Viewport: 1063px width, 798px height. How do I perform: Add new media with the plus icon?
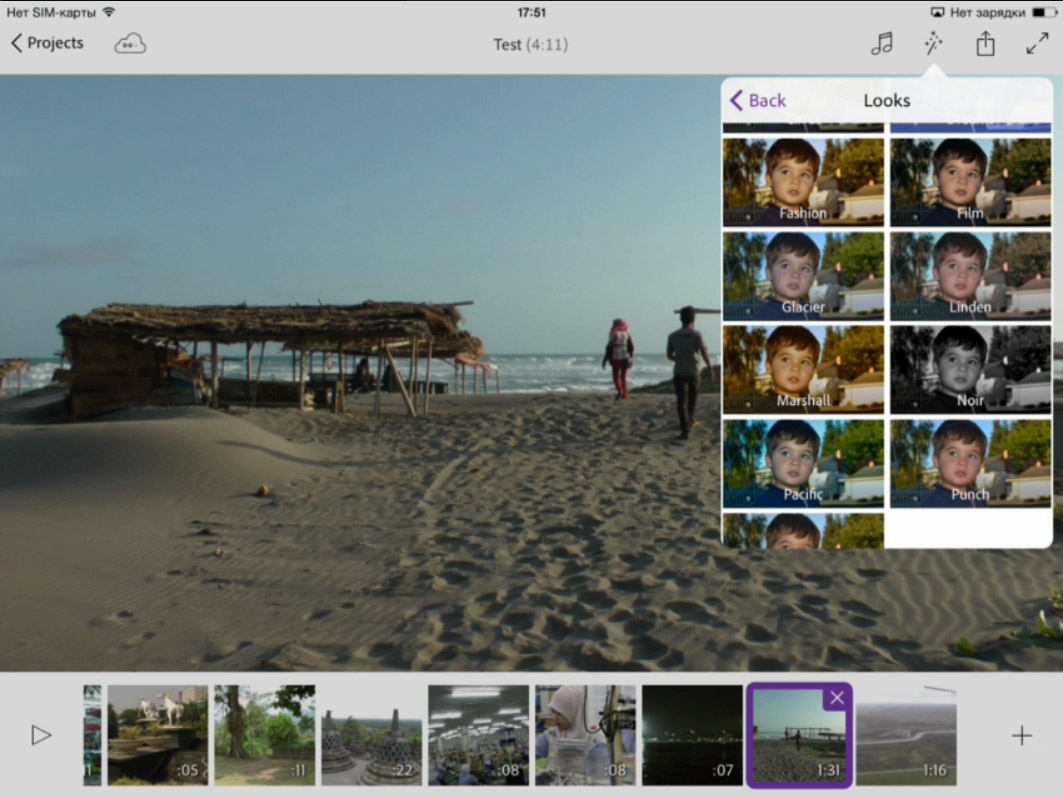[1021, 736]
